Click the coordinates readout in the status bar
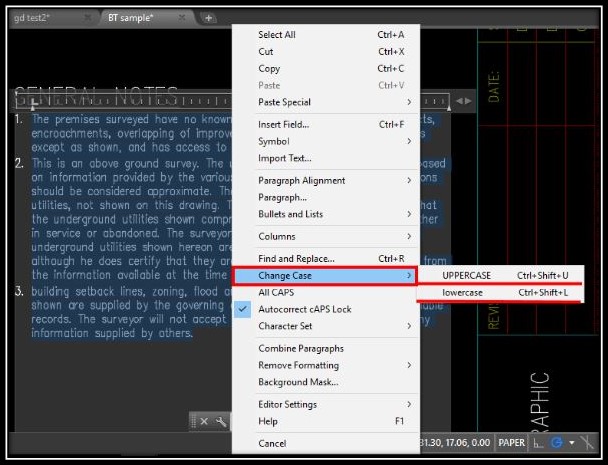The image size is (608, 465). pos(455,443)
